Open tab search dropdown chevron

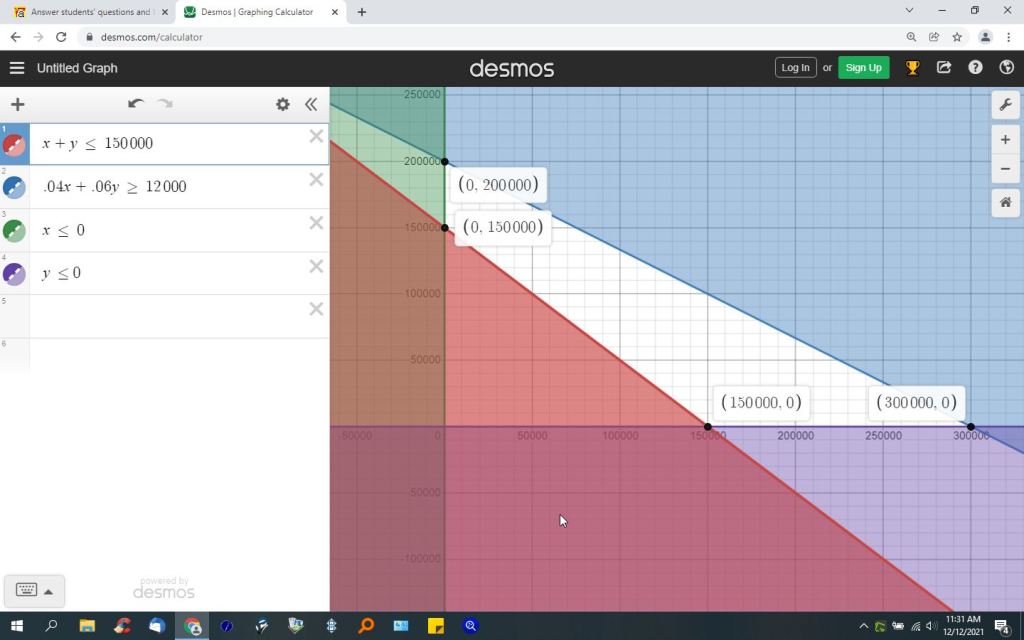pyautogui.click(x=909, y=10)
